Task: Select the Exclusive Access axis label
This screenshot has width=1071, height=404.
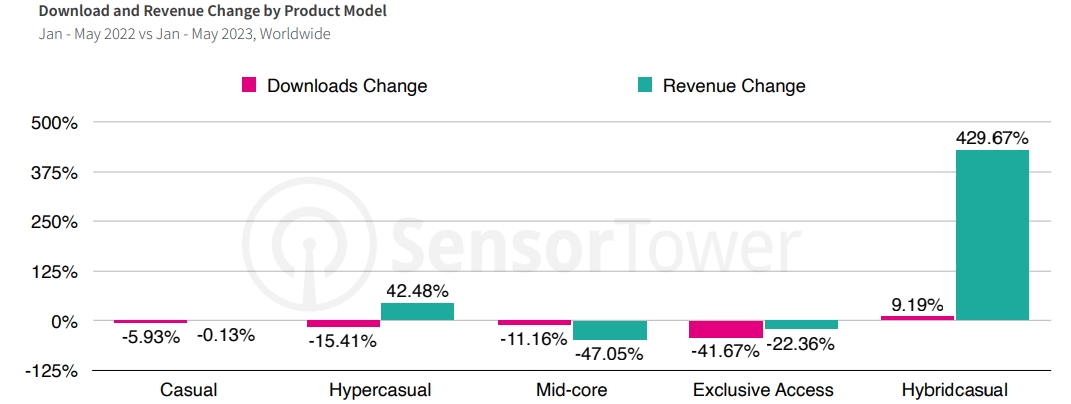Action: coord(761,390)
